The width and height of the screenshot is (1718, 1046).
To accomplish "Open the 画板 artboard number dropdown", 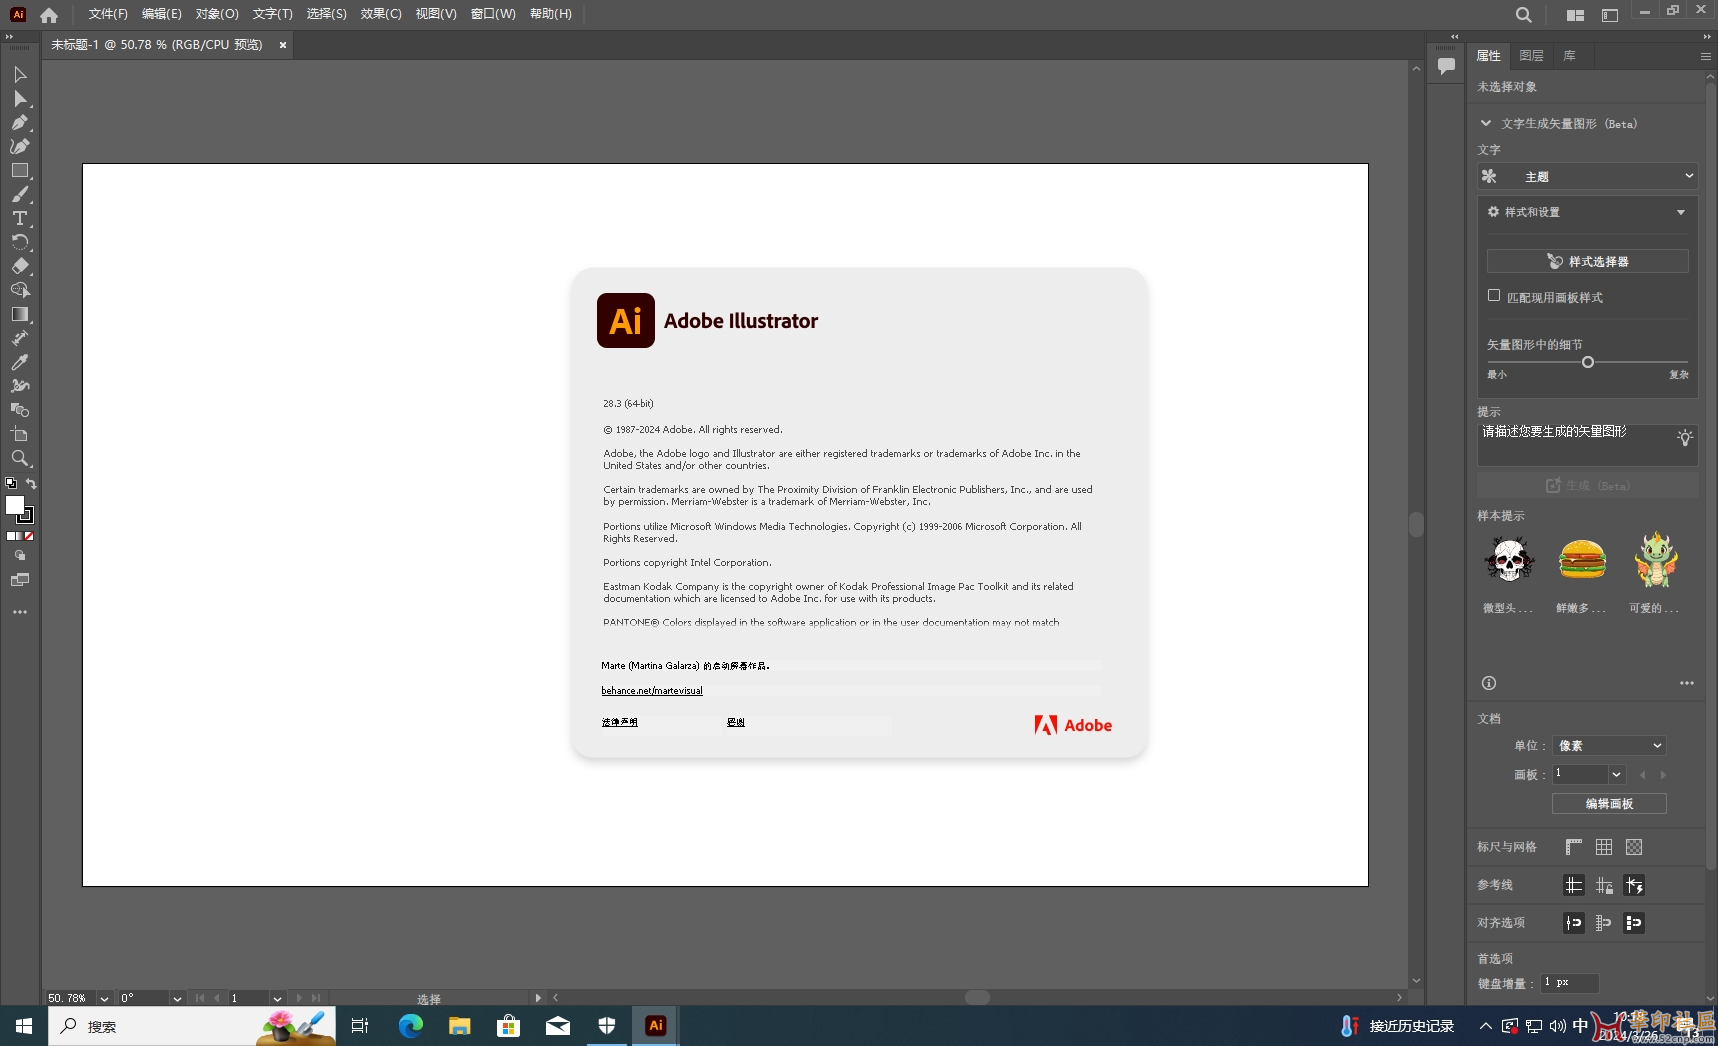I will pos(1617,775).
